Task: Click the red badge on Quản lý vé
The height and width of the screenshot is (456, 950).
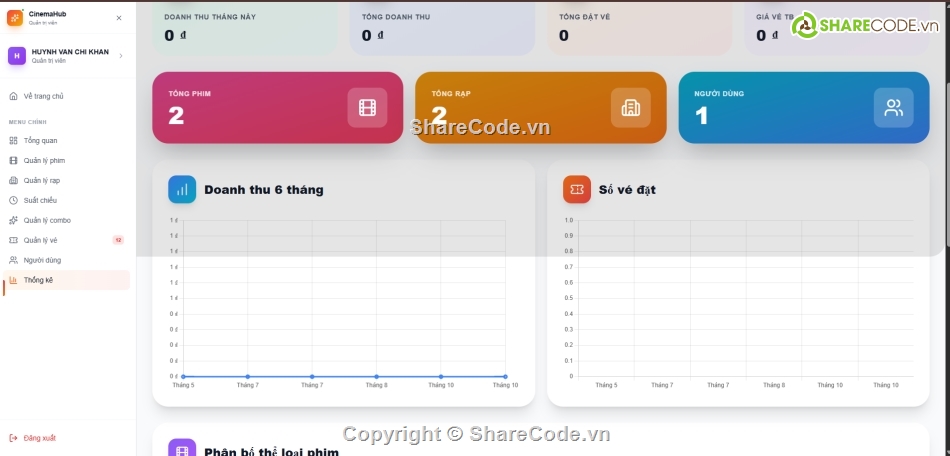Action: click(x=118, y=240)
